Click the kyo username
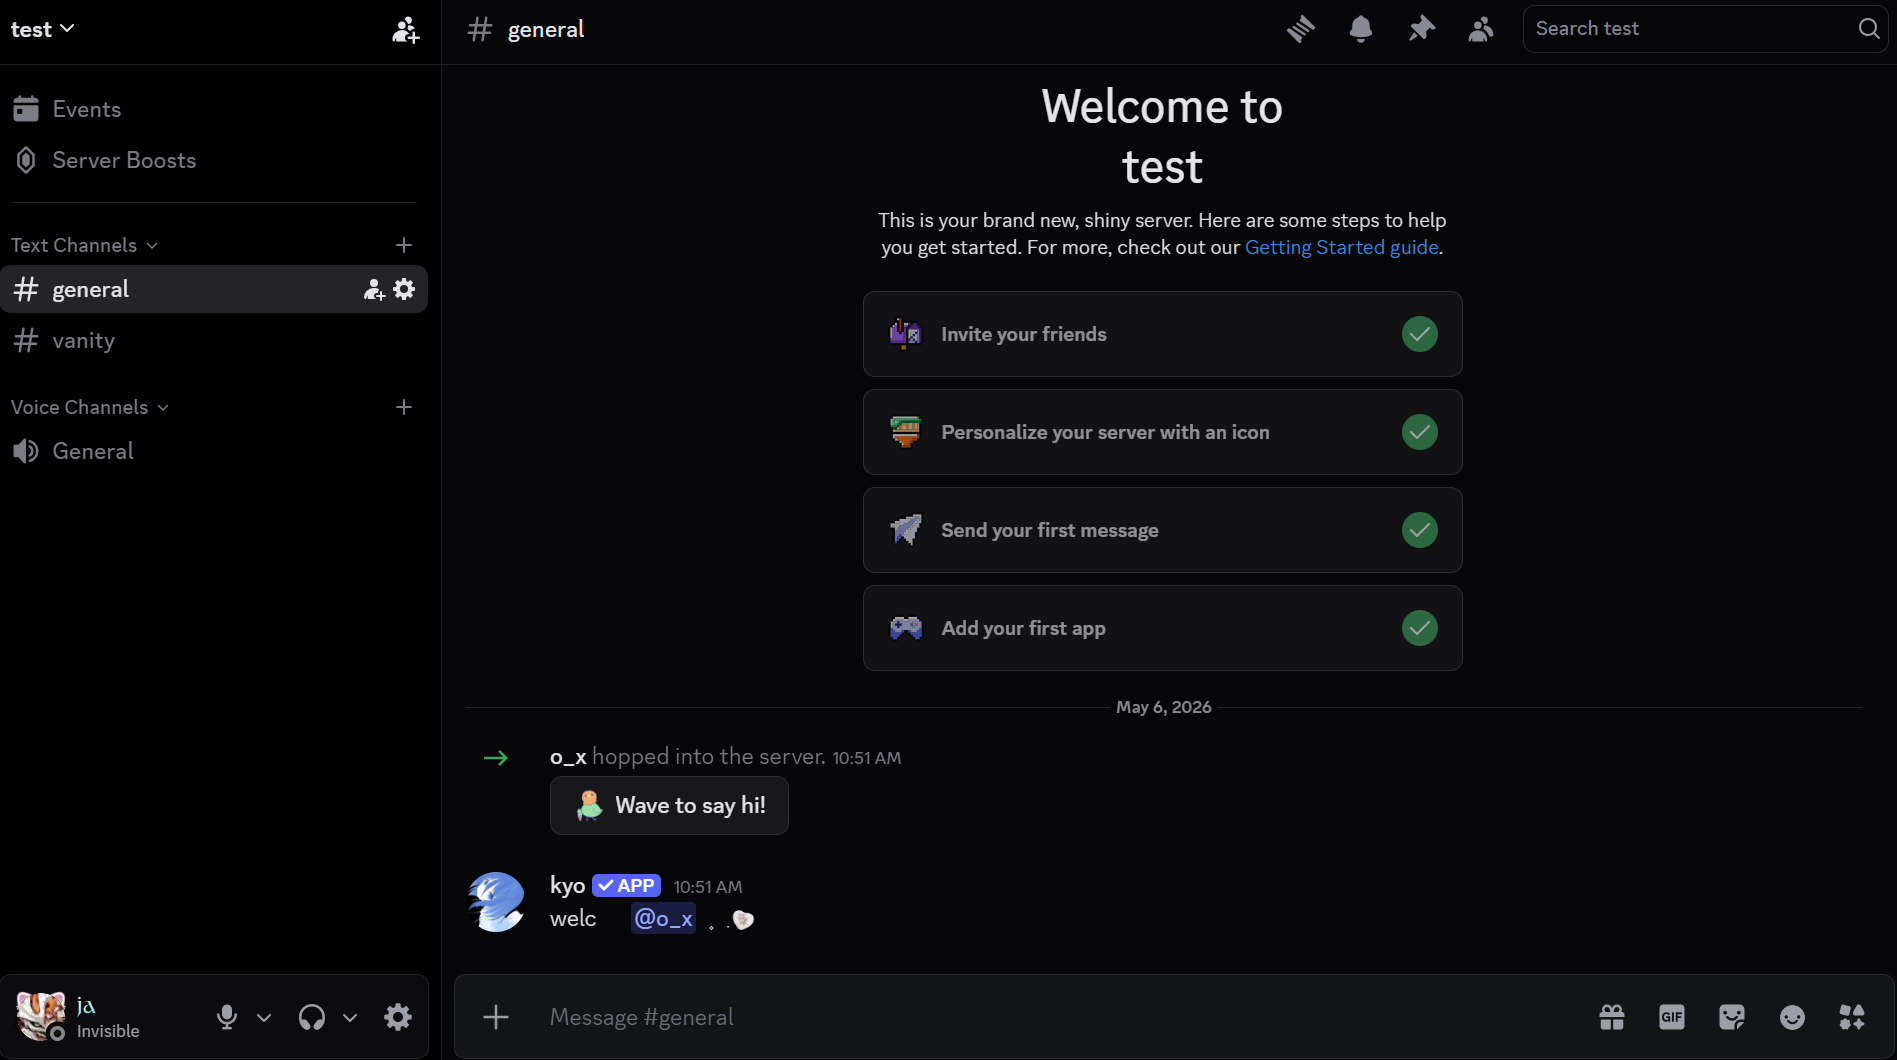 (x=567, y=885)
